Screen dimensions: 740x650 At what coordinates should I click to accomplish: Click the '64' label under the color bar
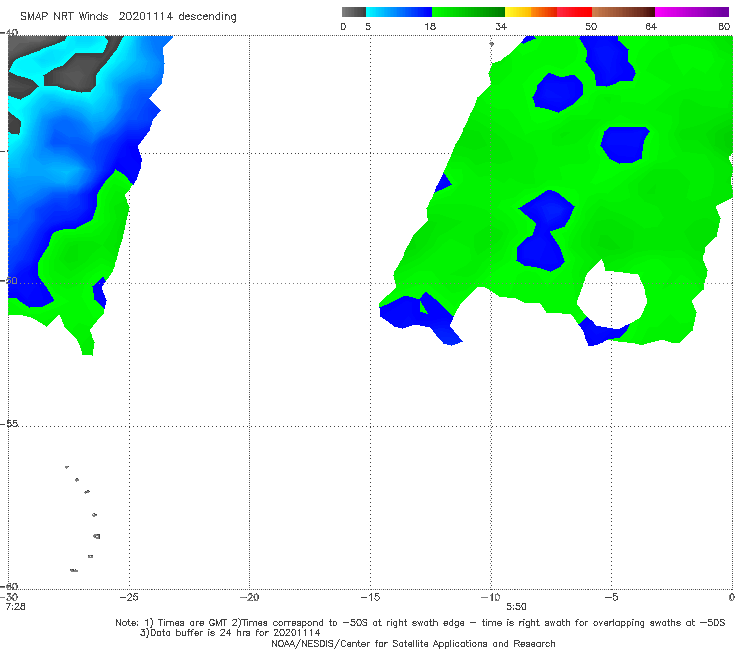tap(651, 26)
